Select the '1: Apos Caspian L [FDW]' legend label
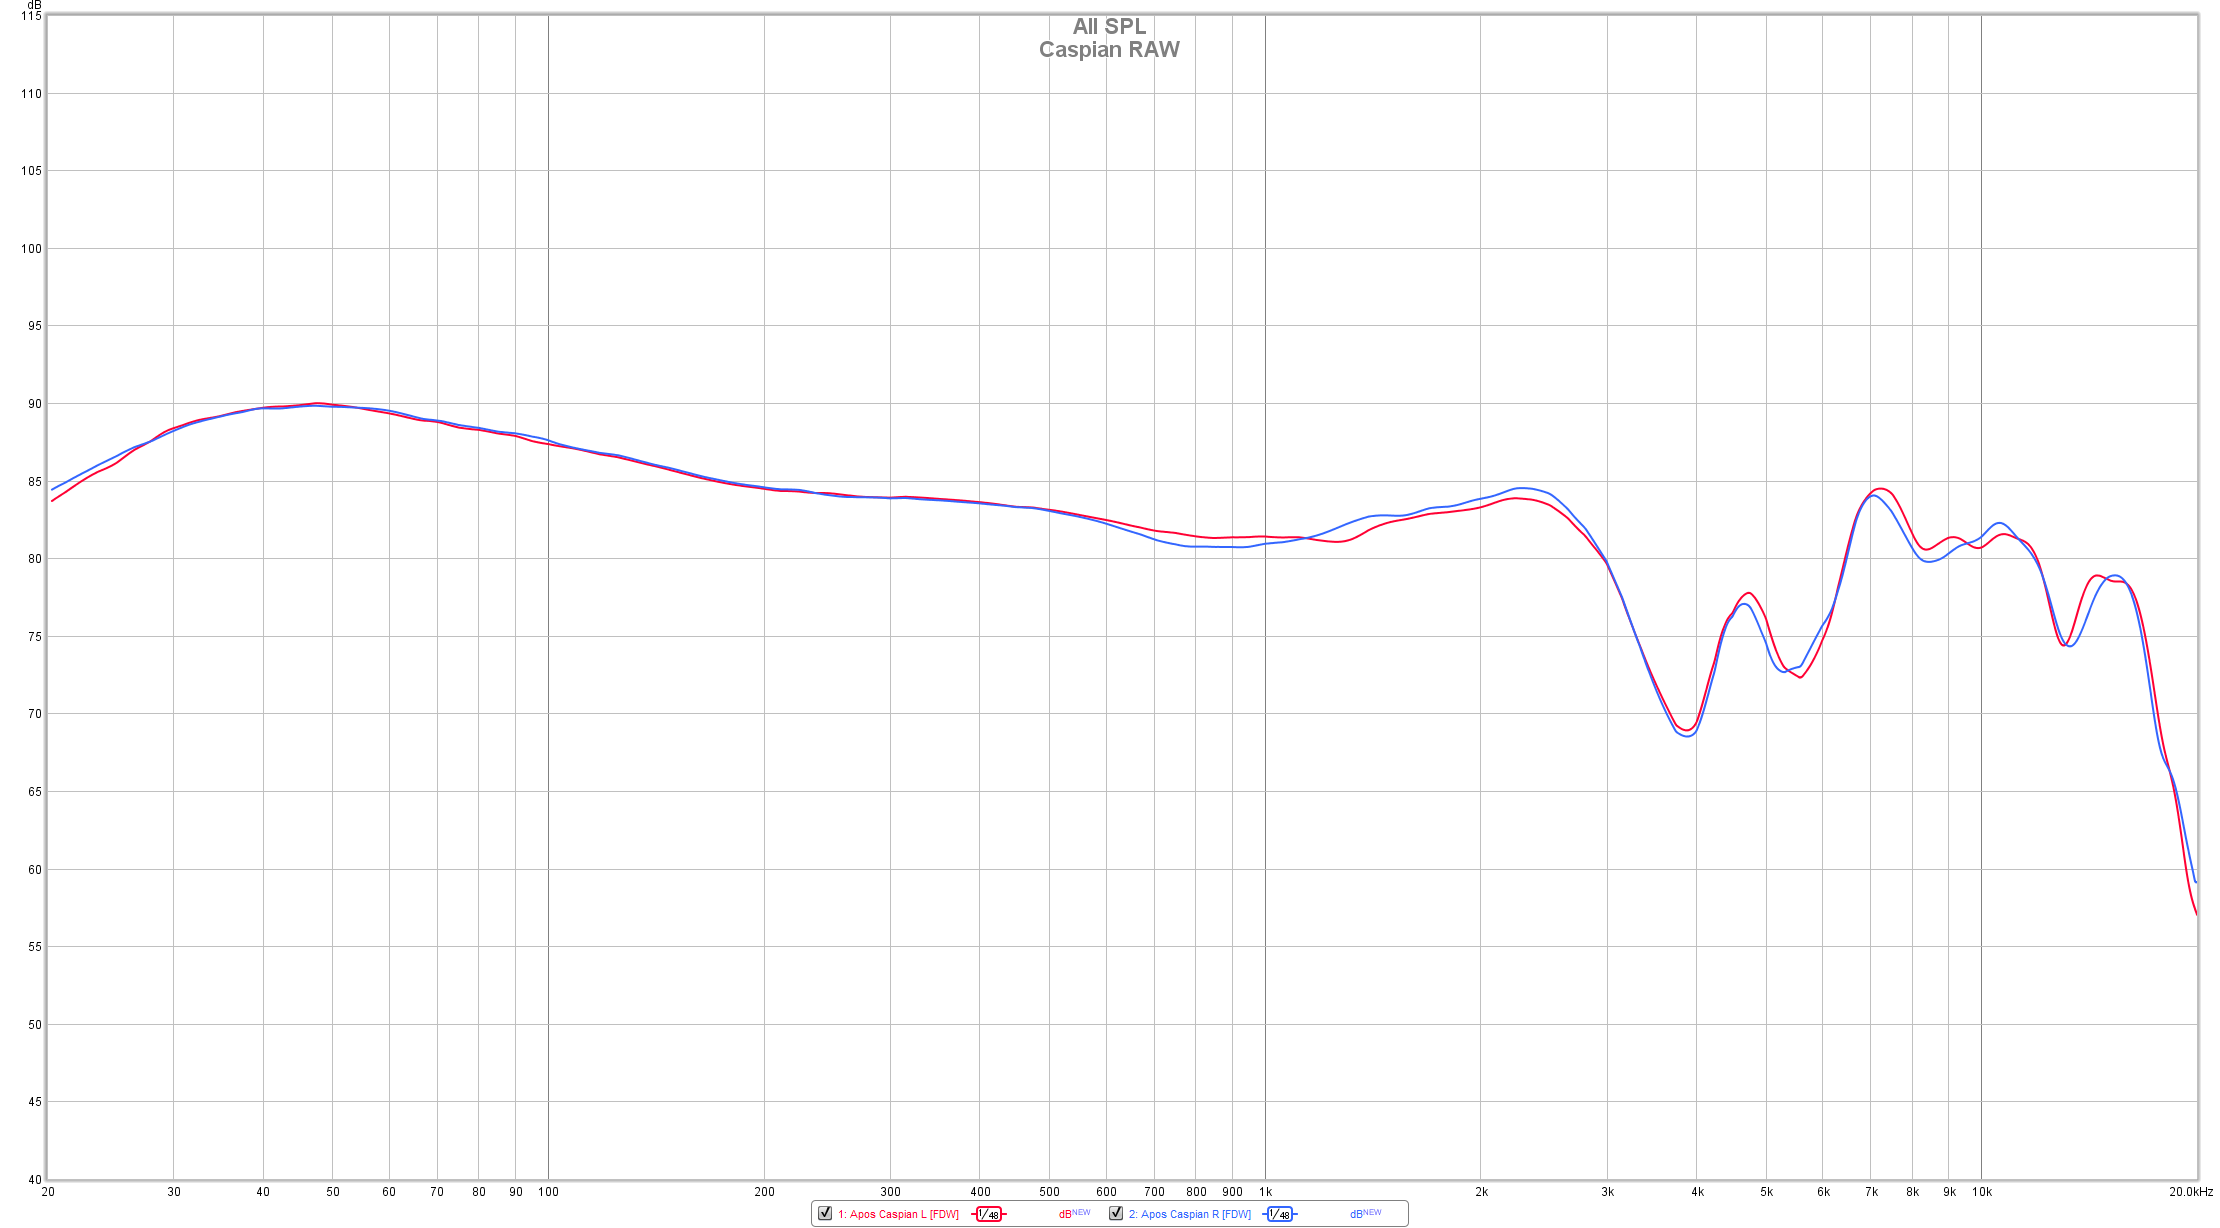The height and width of the screenshot is (1228, 2220). (x=898, y=1214)
